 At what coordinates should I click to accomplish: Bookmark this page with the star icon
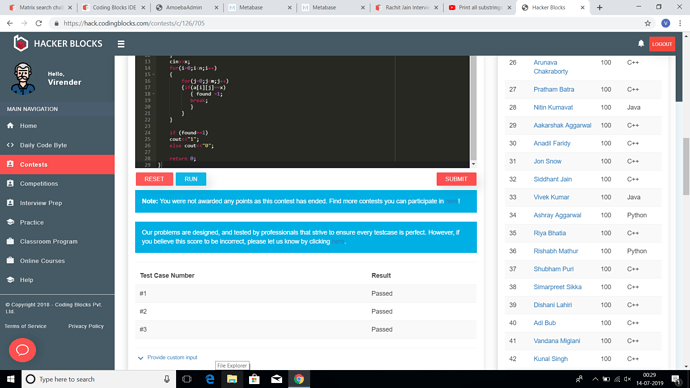pyautogui.click(x=647, y=23)
